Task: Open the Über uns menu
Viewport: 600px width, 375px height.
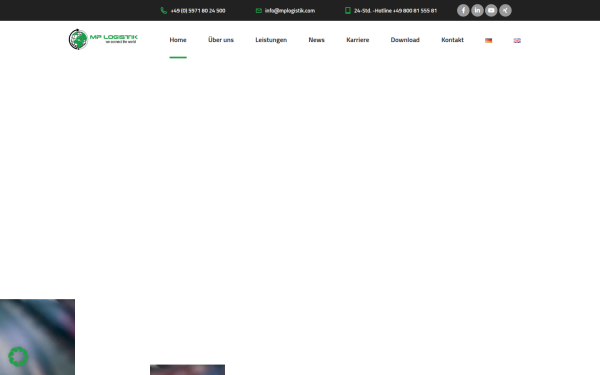Action: click(221, 40)
